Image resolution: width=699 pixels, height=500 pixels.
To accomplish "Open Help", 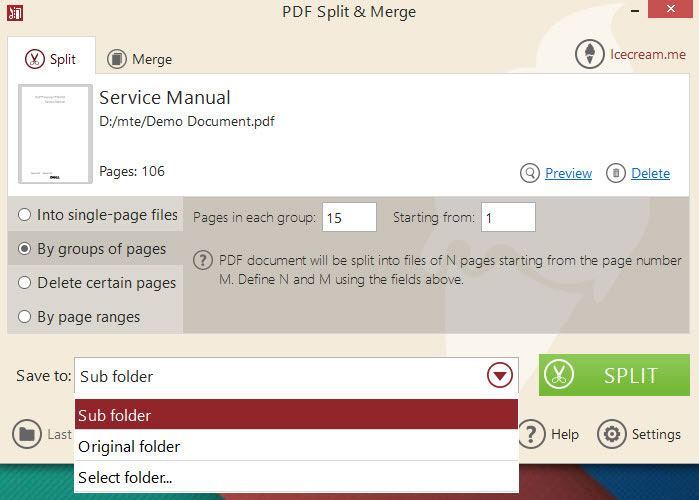I will pyautogui.click(x=564, y=434).
